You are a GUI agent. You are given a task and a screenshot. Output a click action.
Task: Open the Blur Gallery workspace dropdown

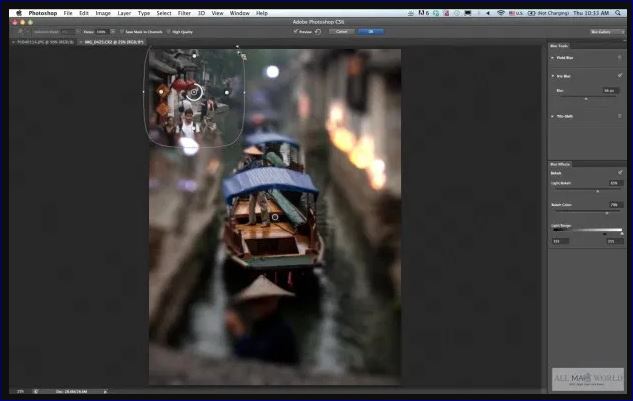[607, 31]
